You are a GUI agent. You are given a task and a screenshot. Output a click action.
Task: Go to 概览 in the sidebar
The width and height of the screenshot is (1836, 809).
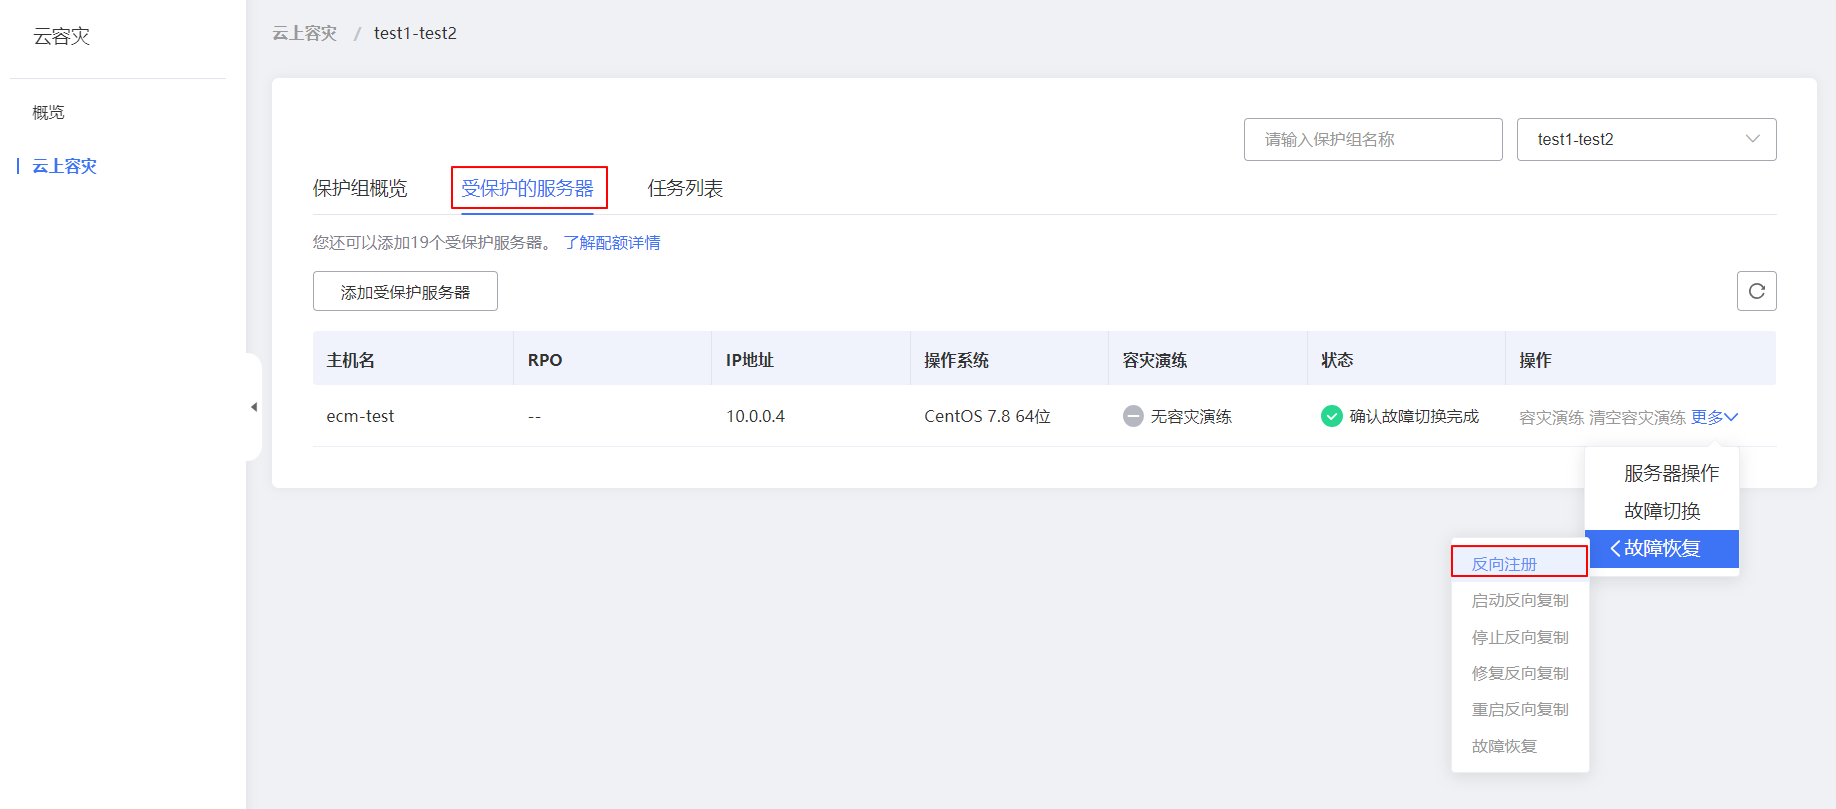[48, 112]
